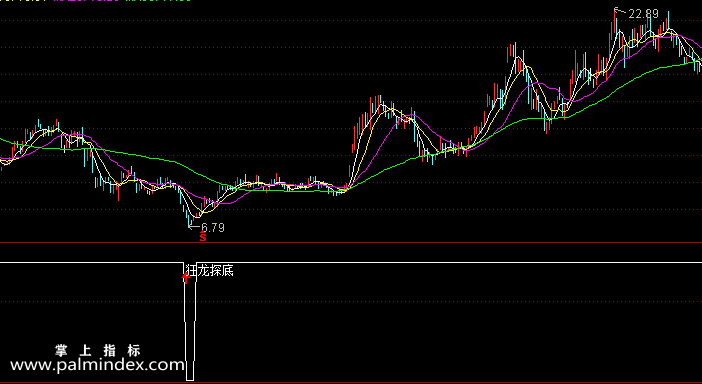Click the green MA label at top edge

click(158, 1)
